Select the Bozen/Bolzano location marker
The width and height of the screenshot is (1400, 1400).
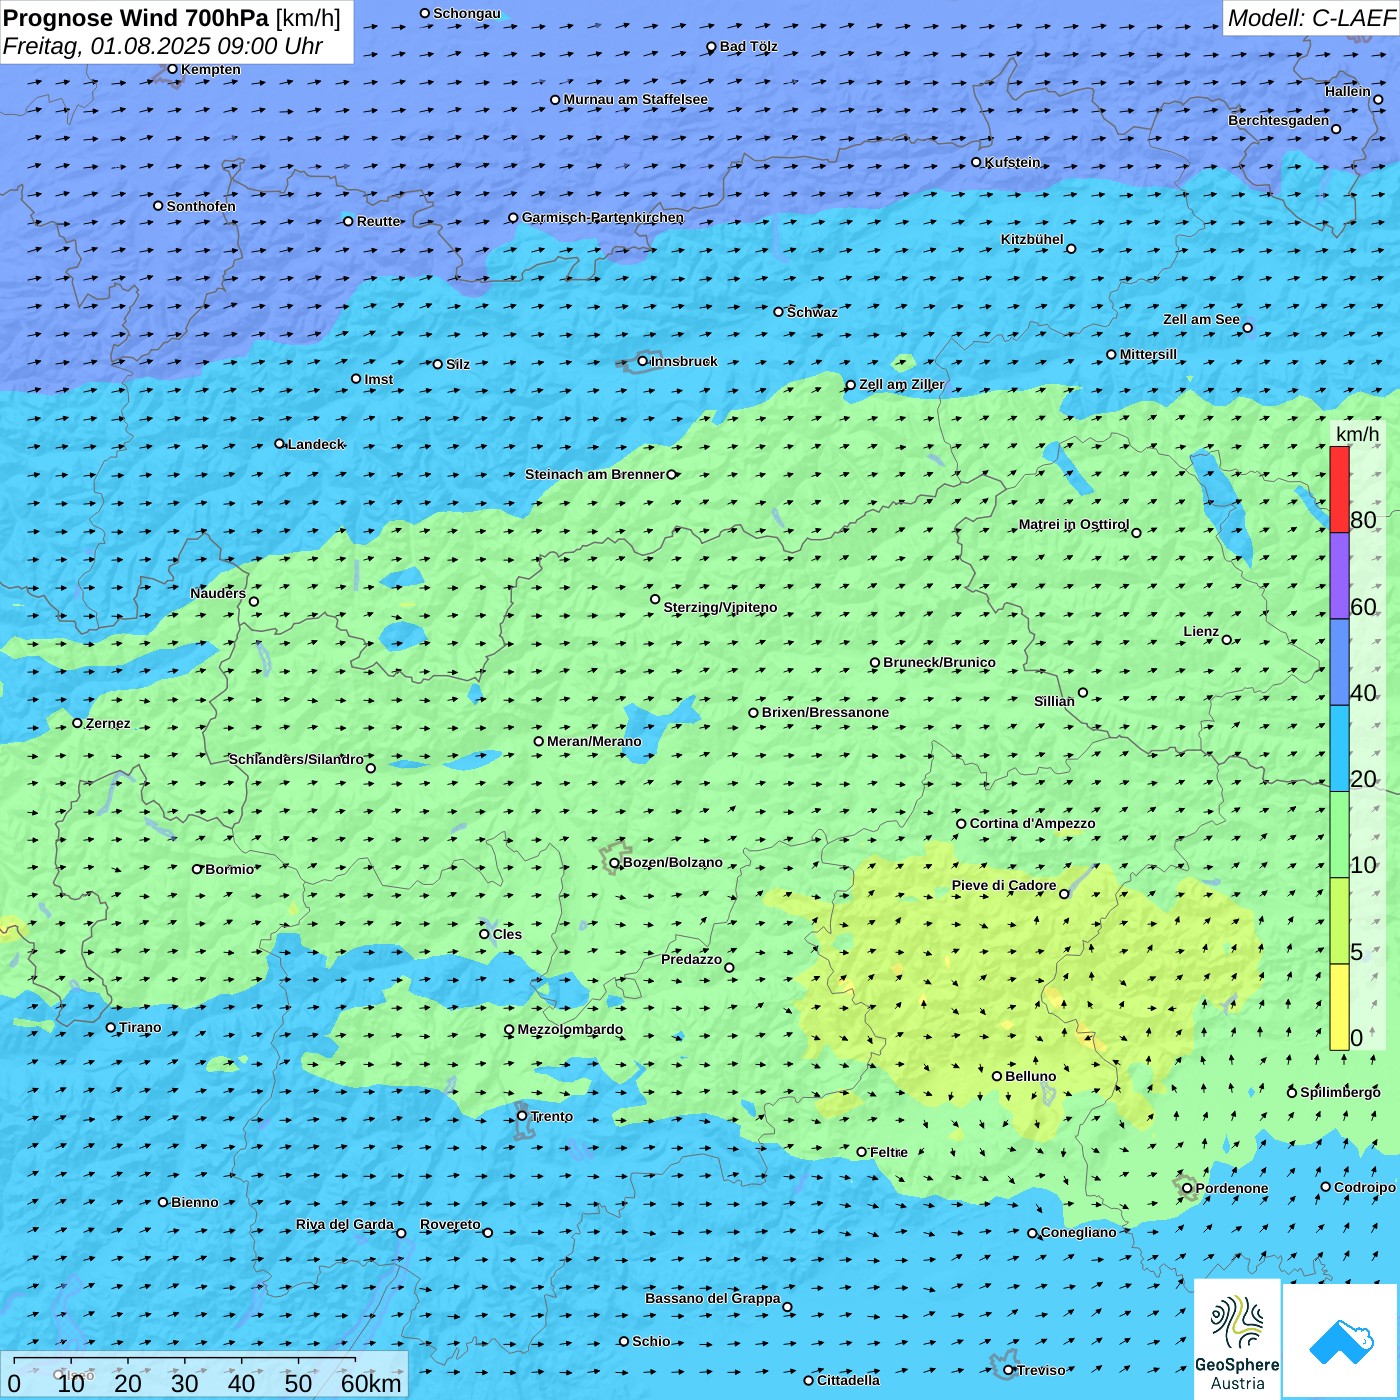614,863
